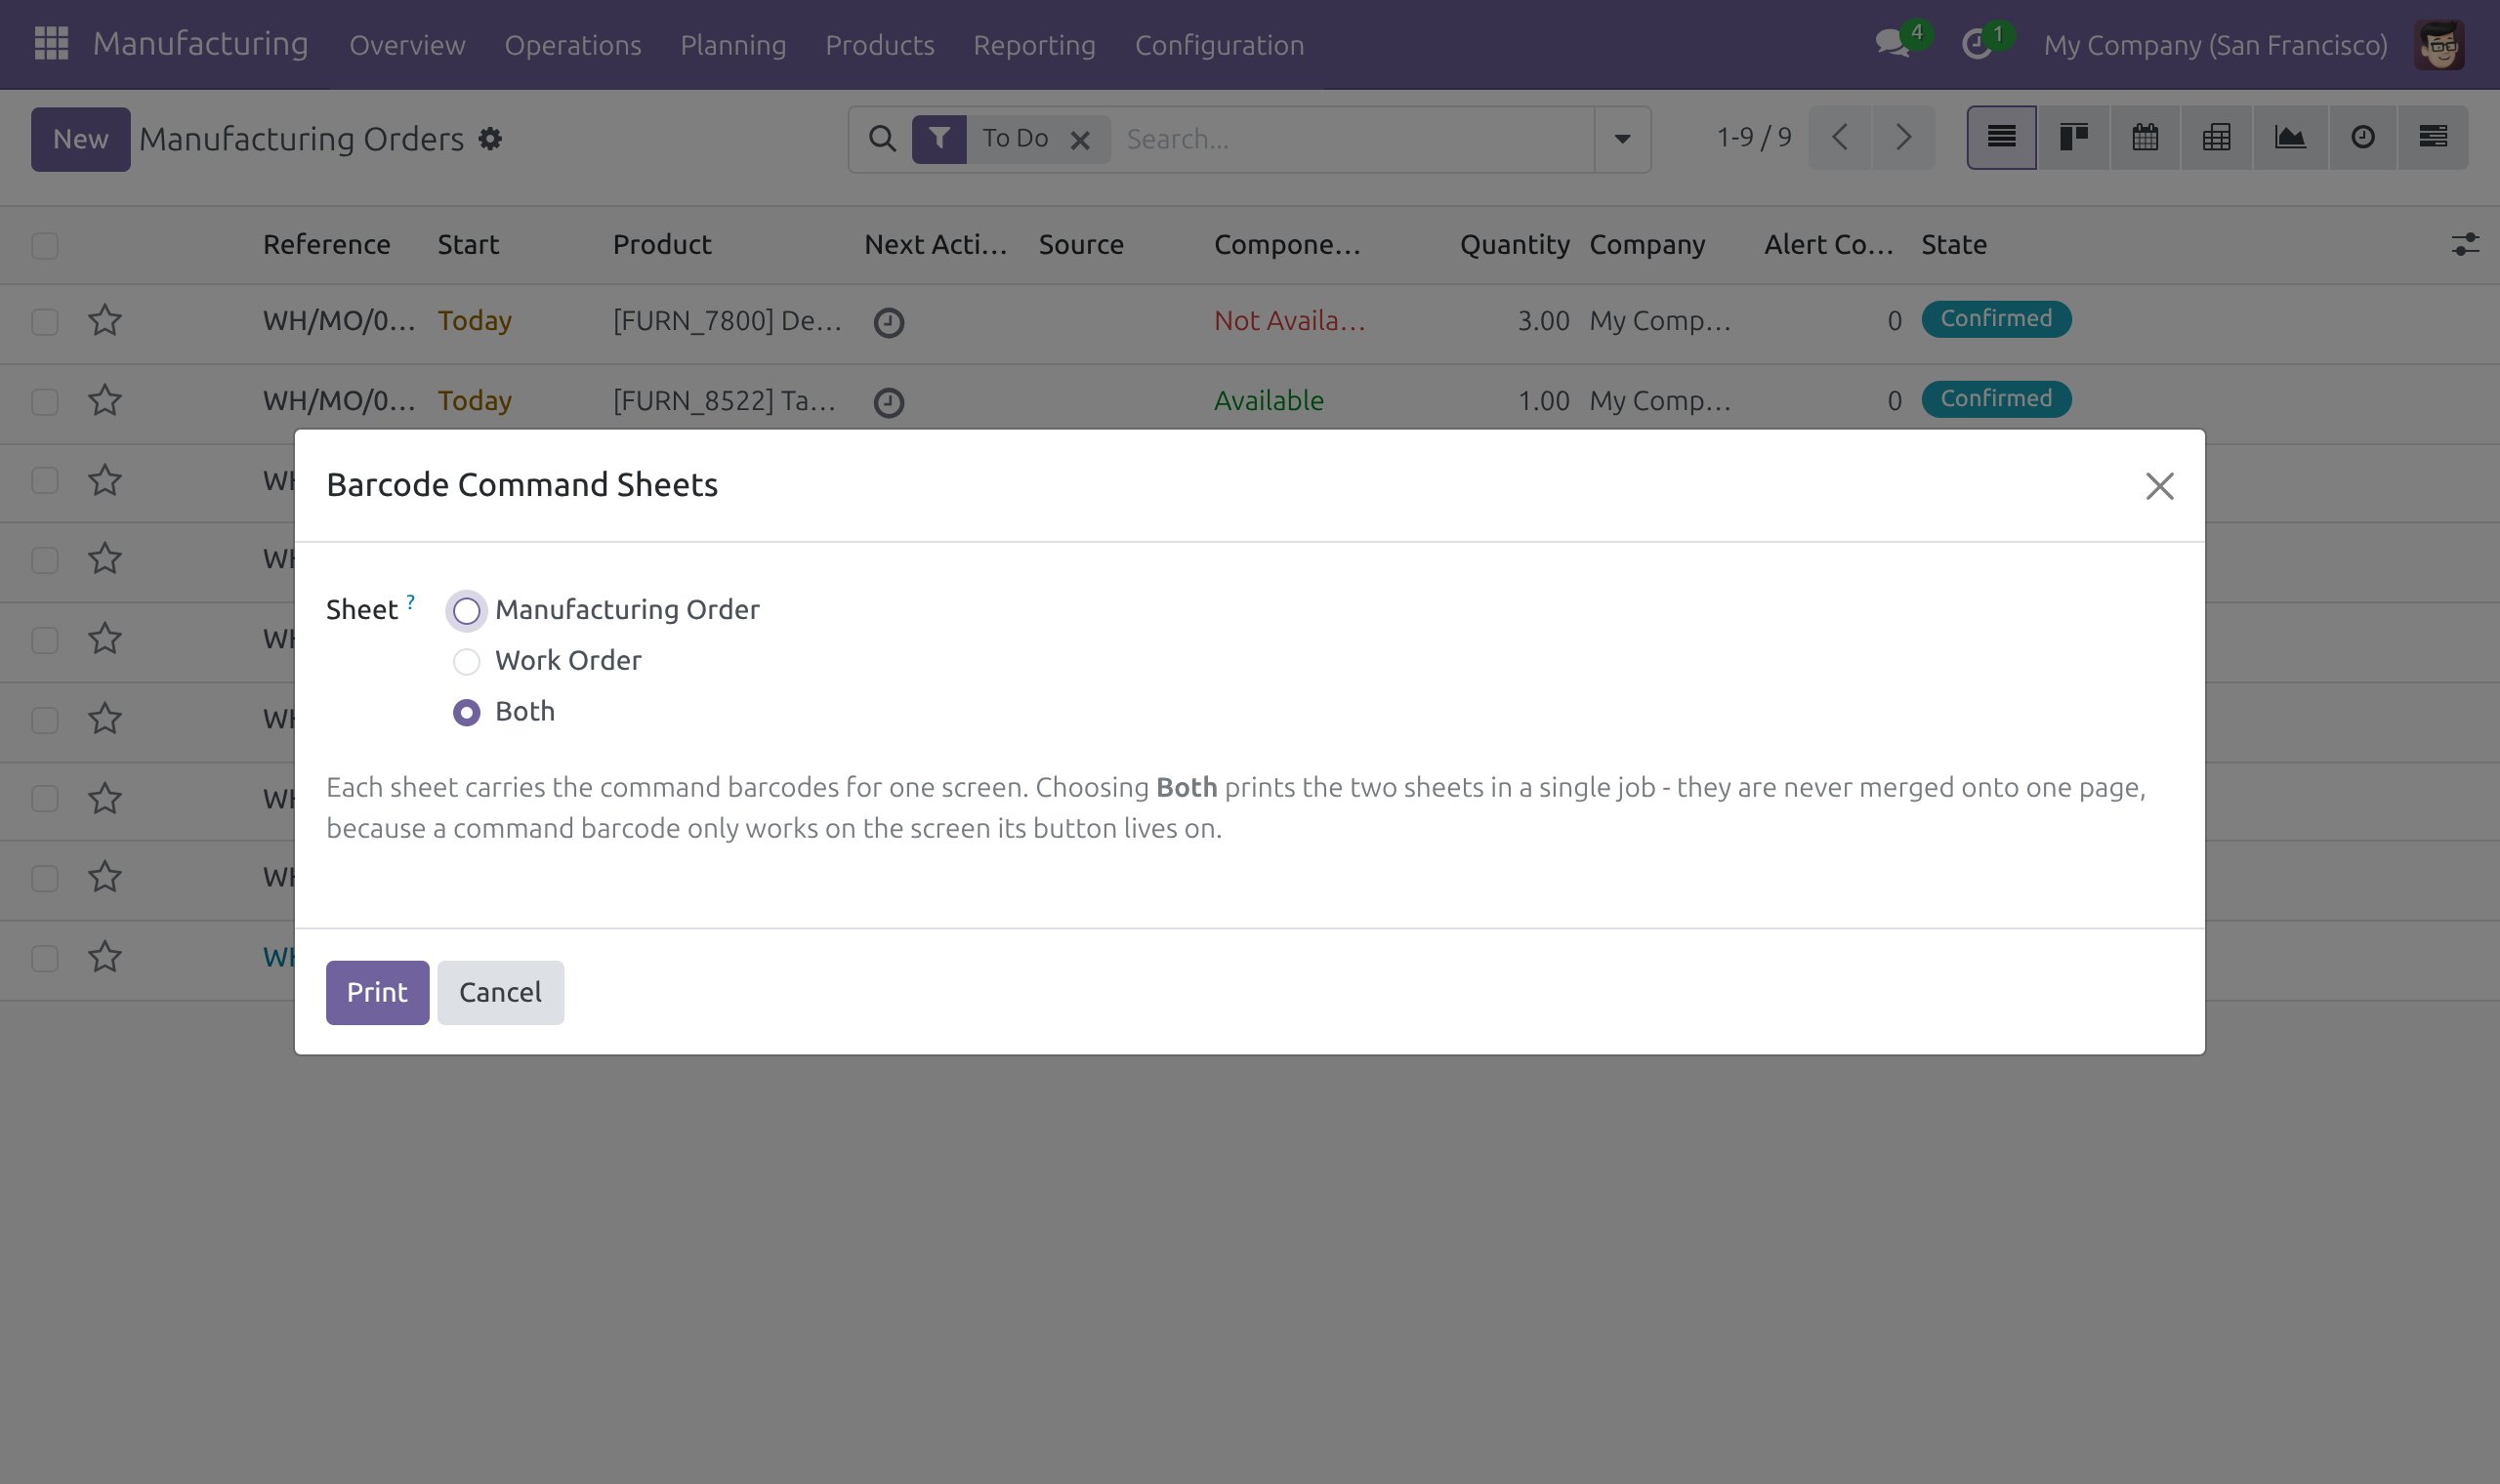
Task: Go to next page of records
Action: pyautogui.click(x=1903, y=138)
